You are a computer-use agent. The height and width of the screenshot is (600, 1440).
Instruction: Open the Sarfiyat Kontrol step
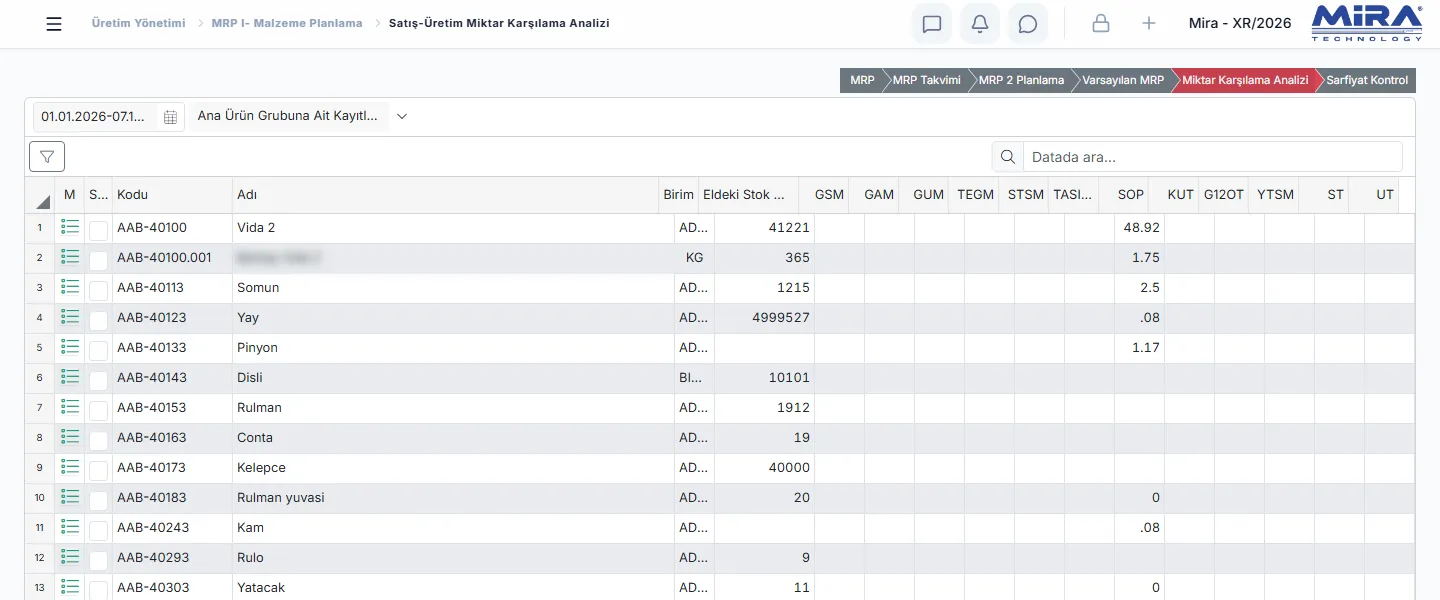click(x=1367, y=80)
